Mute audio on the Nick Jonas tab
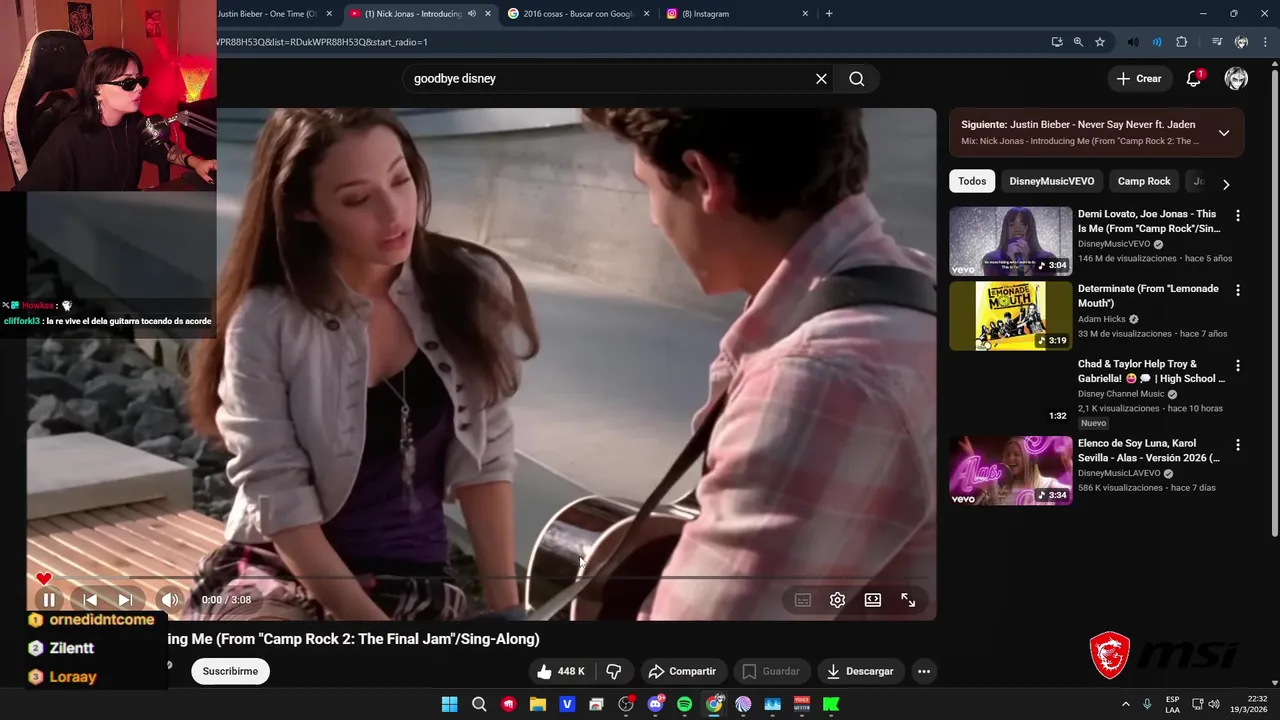Image resolution: width=1280 pixels, height=720 pixels. click(x=472, y=14)
